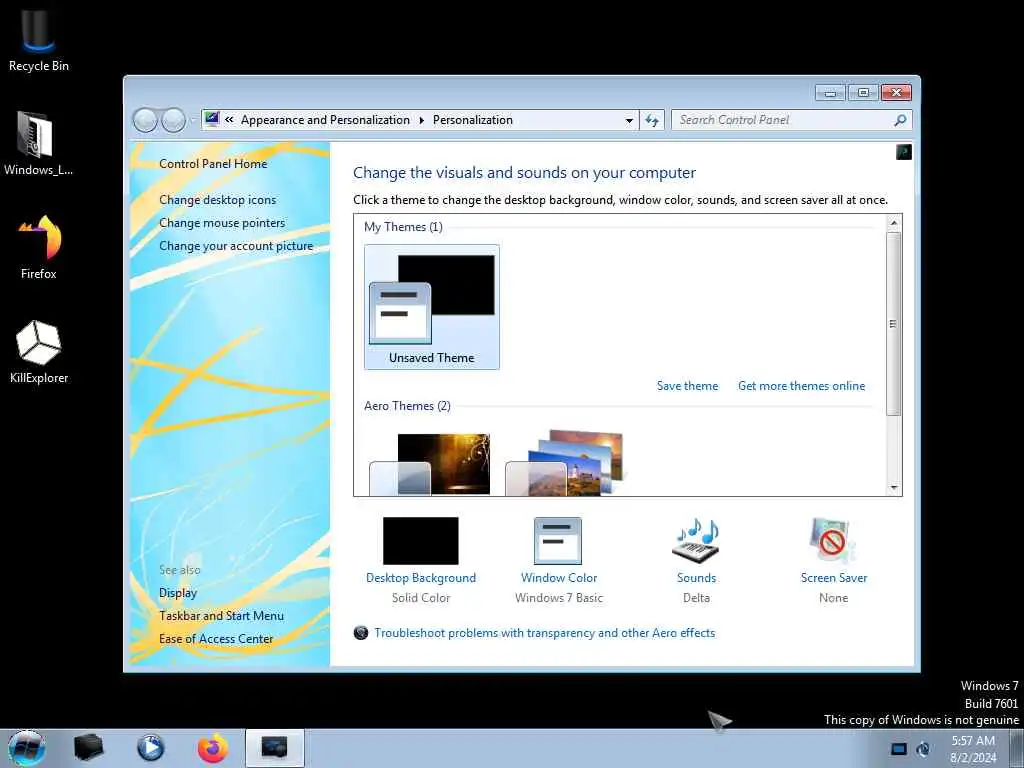Image resolution: width=1024 pixels, height=768 pixels.
Task: Open the Windows Start orb
Action: point(26,748)
